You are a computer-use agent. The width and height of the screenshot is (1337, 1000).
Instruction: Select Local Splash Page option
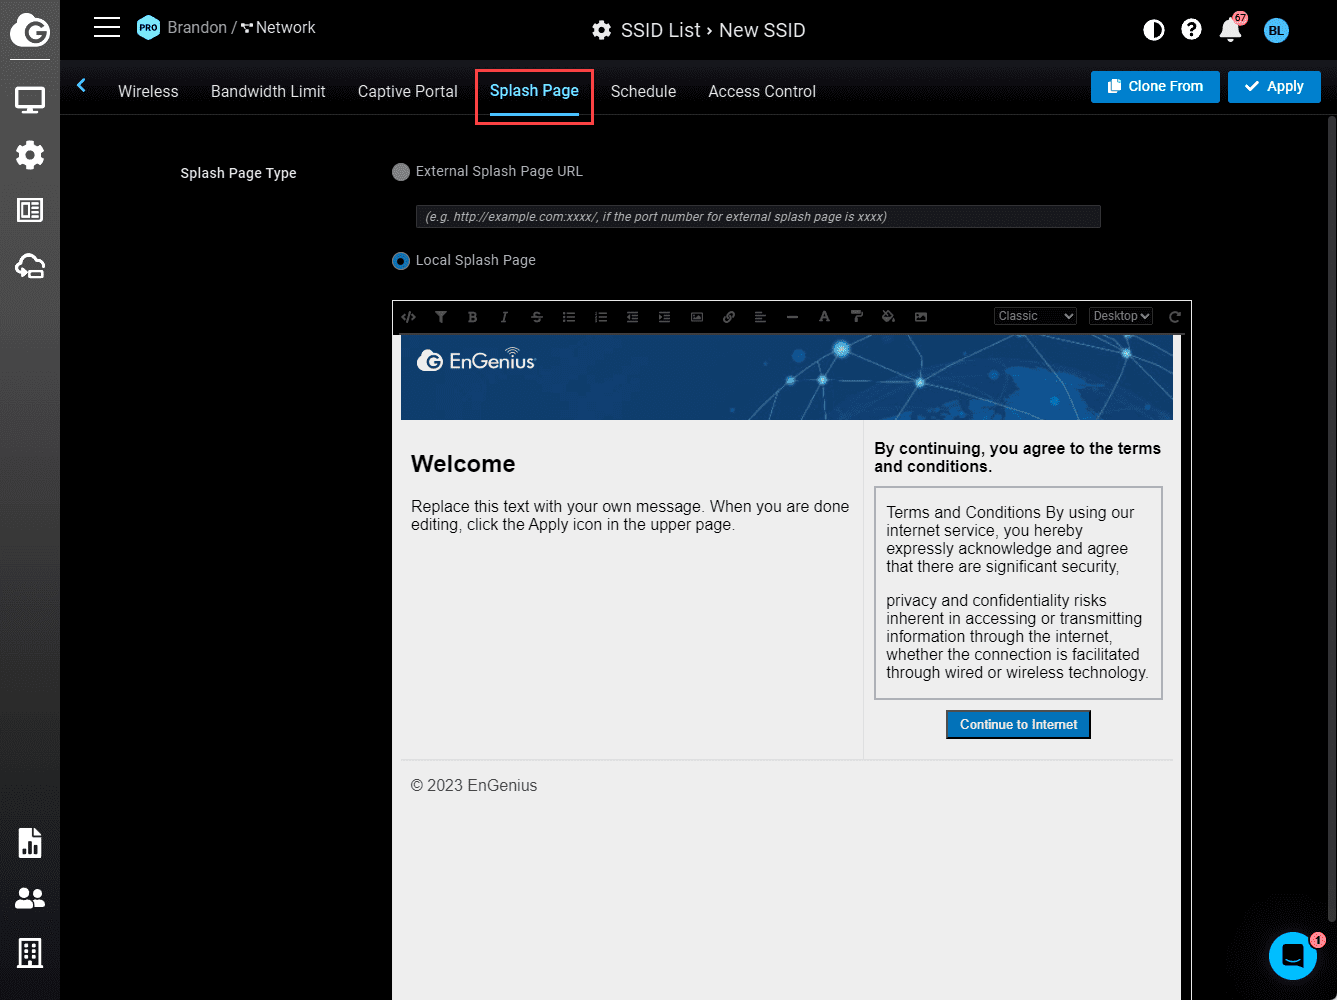coord(401,261)
